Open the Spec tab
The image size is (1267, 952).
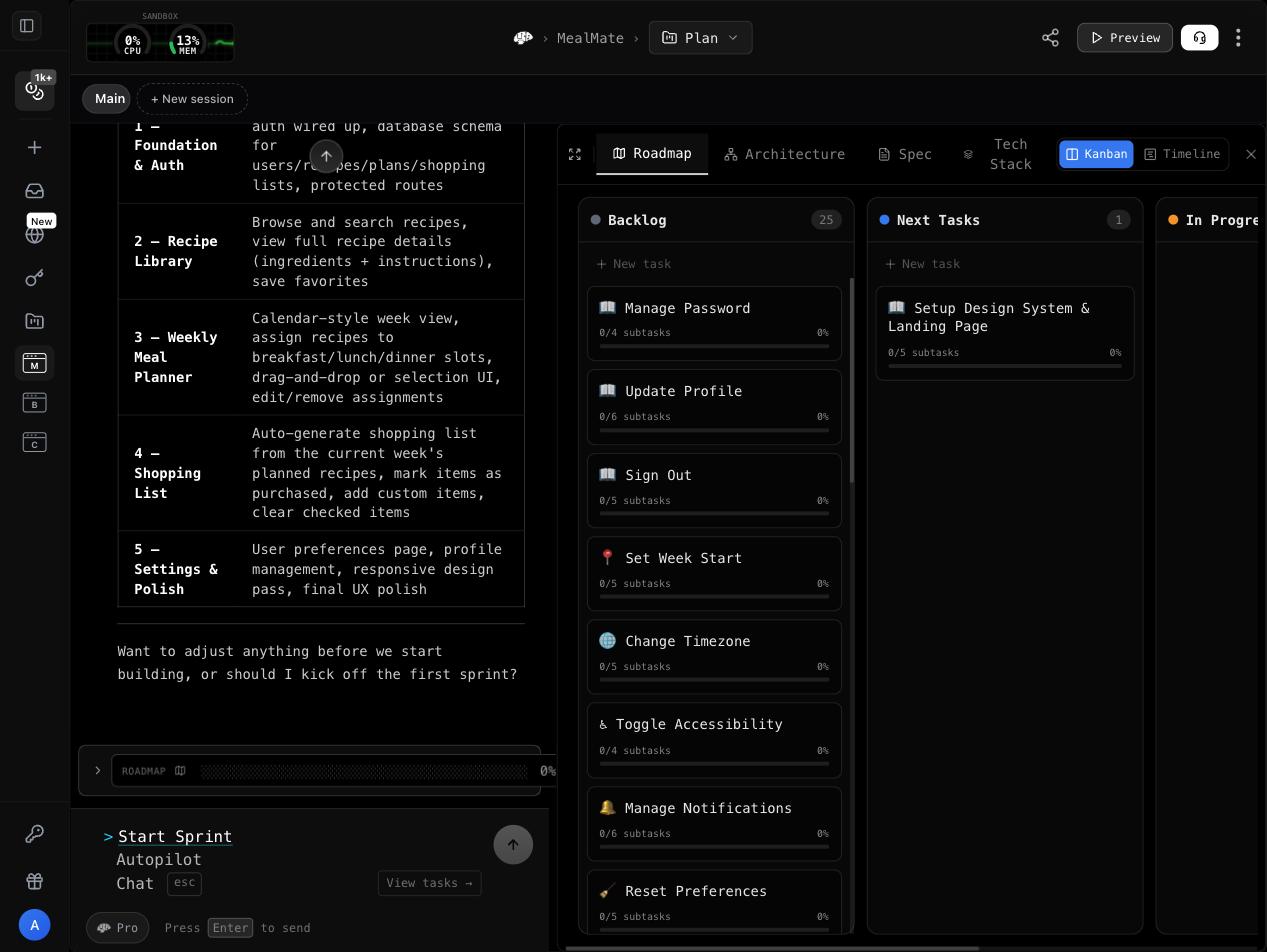tap(905, 154)
